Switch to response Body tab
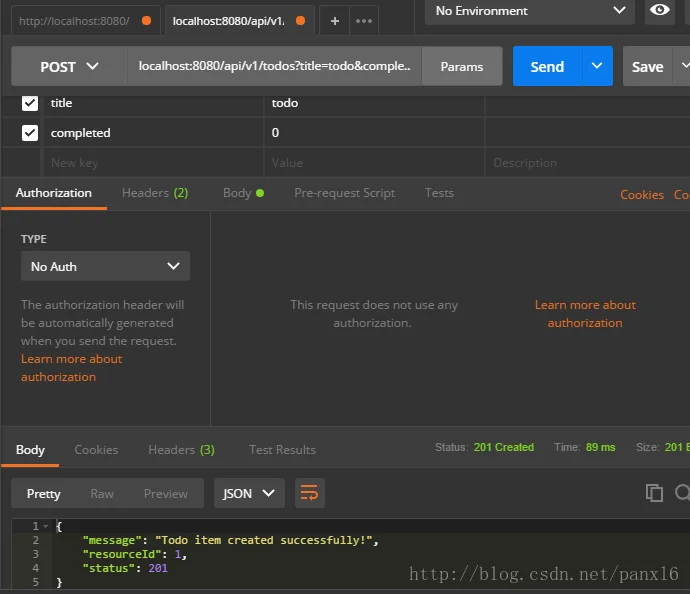This screenshot has width=690, height=594. [30, 450]
